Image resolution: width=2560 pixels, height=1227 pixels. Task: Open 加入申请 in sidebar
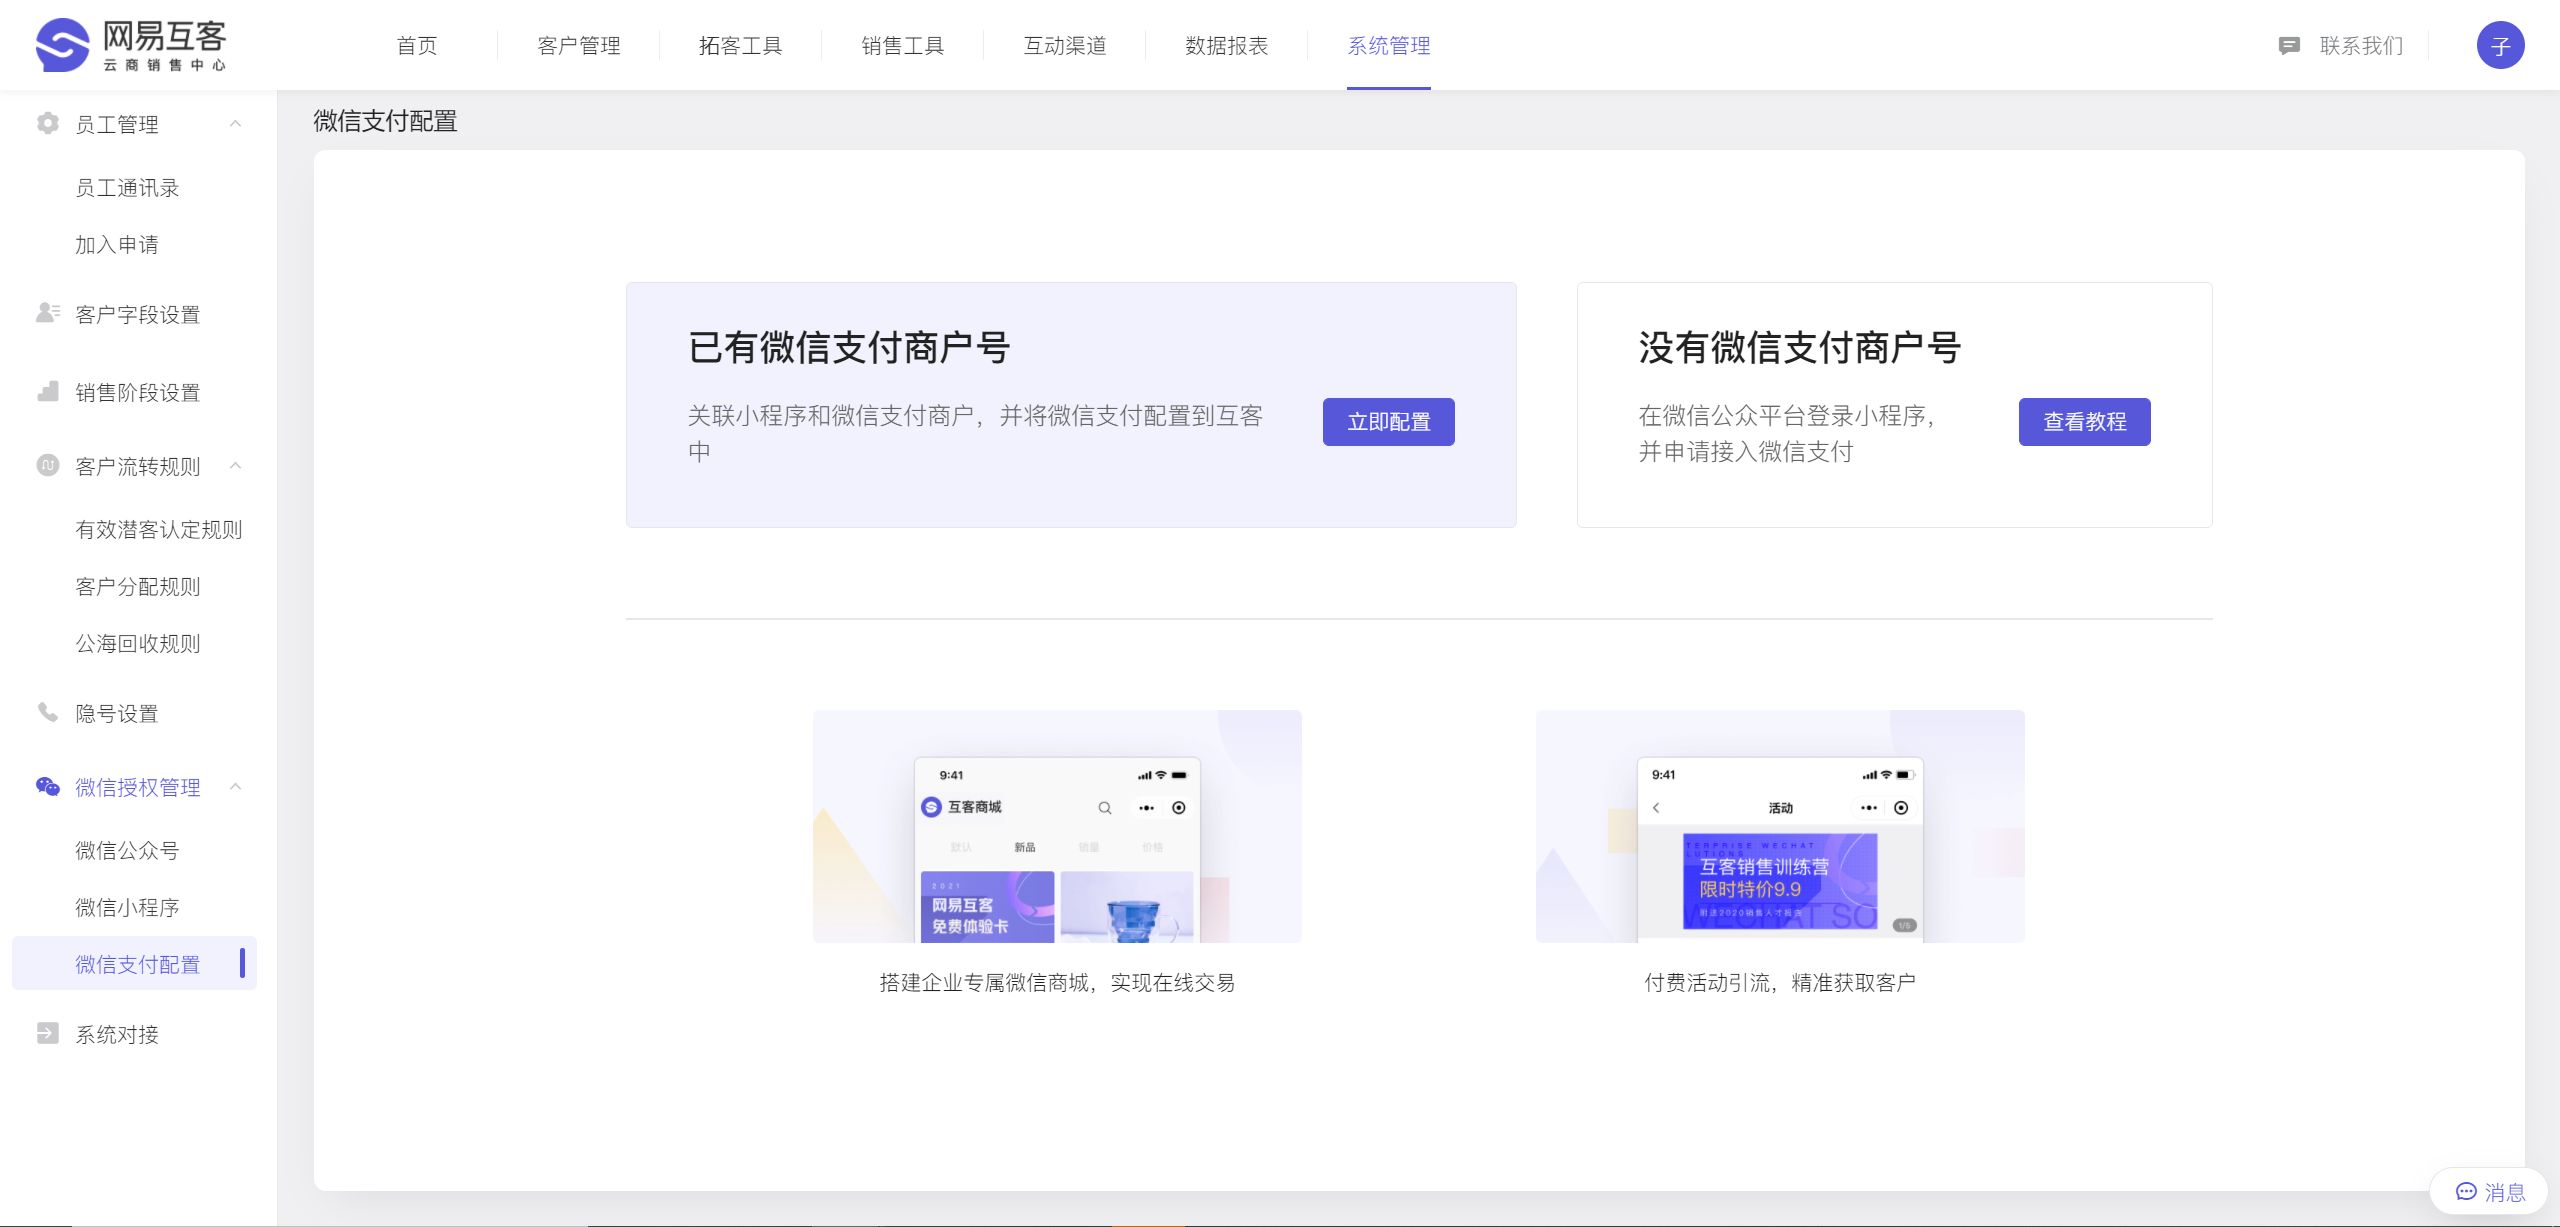pyautogui.click(x=117, y=245)
